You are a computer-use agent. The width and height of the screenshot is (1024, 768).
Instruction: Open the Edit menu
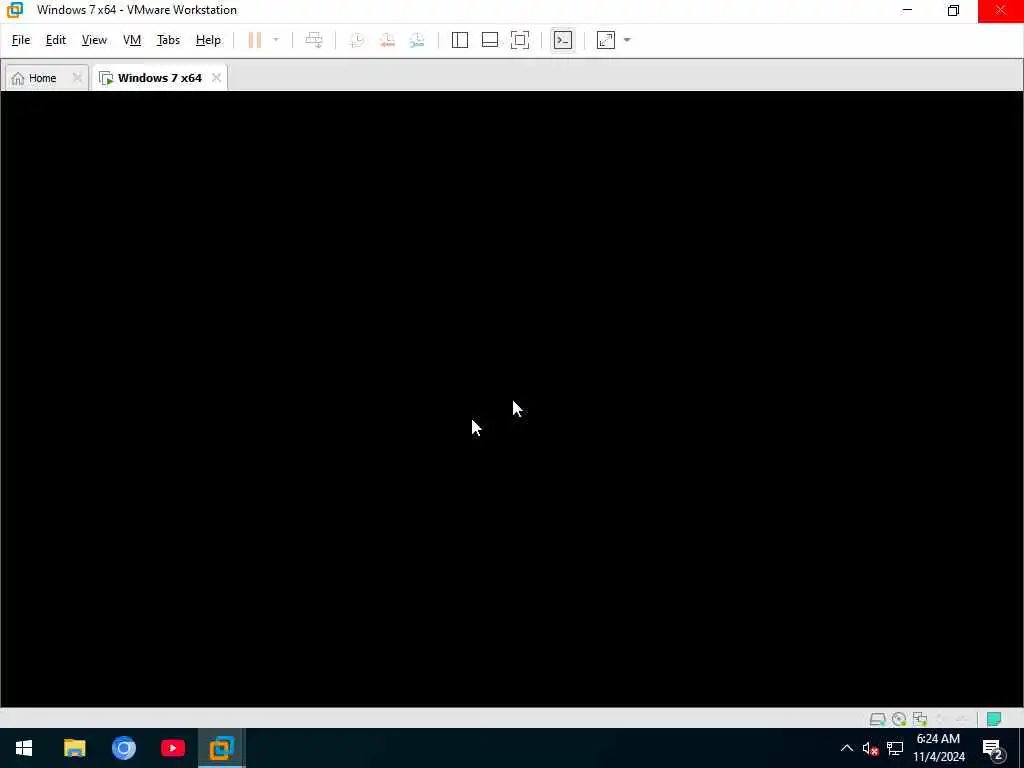pos(56,40)
